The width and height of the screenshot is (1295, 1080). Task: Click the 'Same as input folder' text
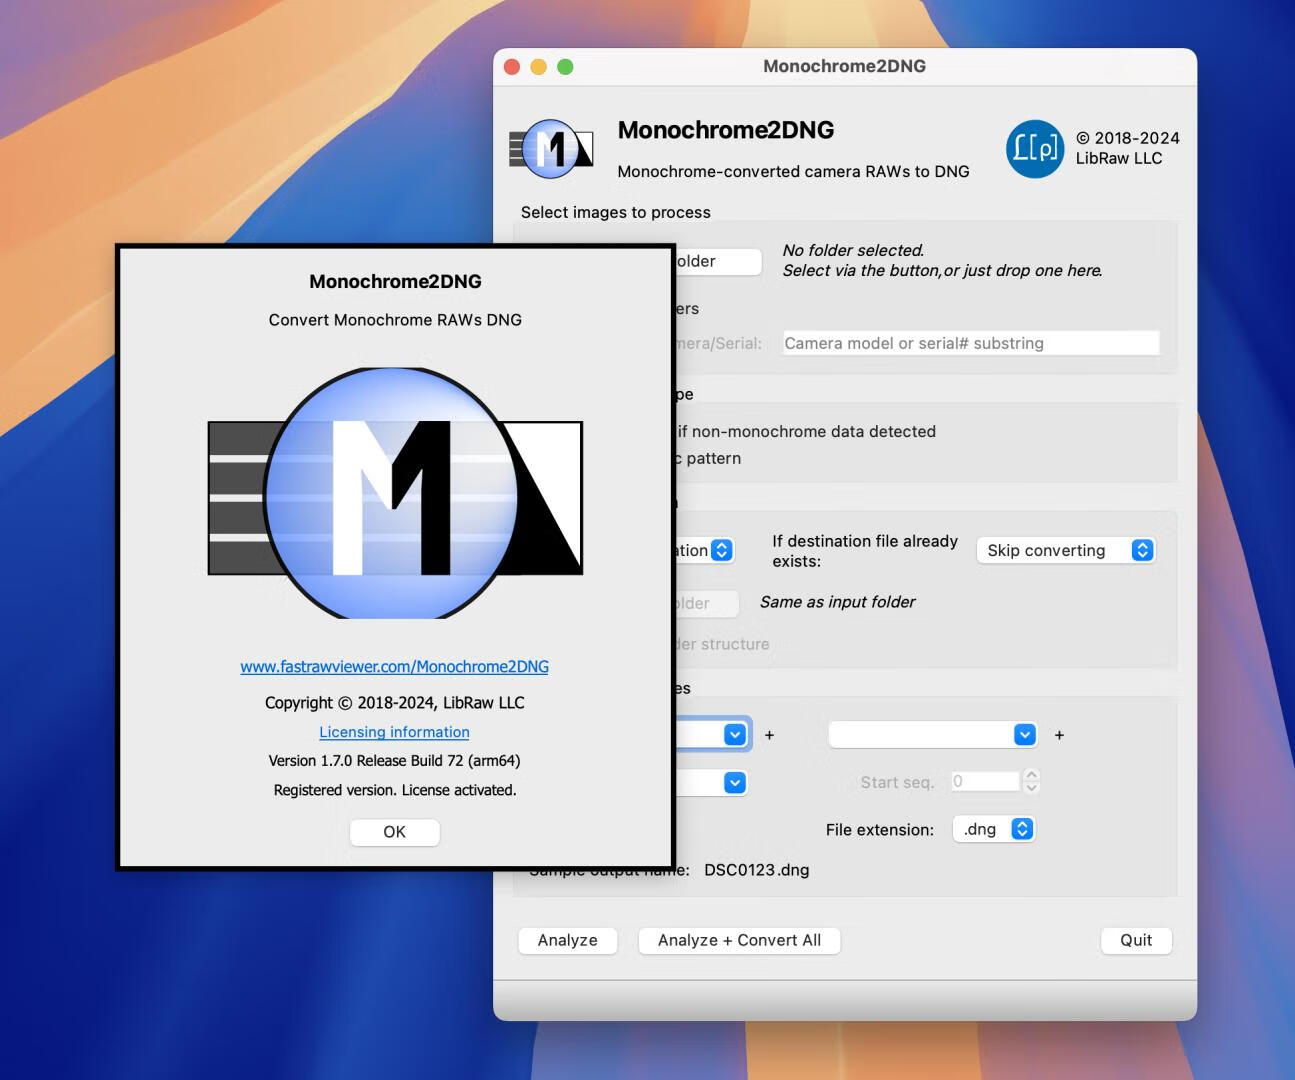click(837, 602)
